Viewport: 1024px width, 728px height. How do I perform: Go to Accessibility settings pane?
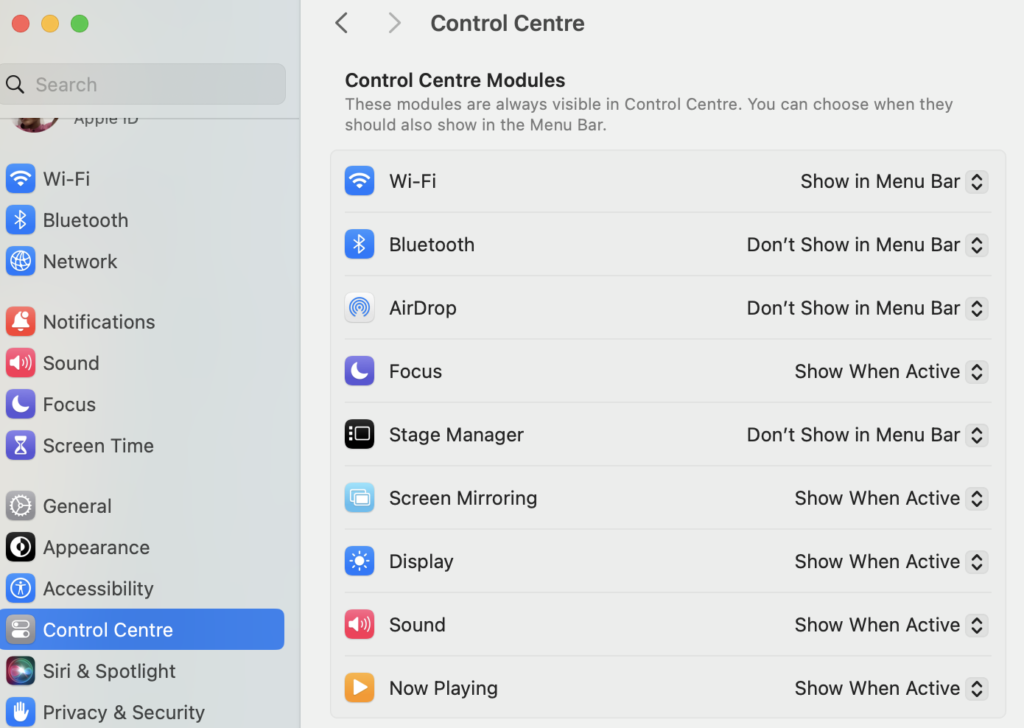pyautogui.click(x=97, y=589)
